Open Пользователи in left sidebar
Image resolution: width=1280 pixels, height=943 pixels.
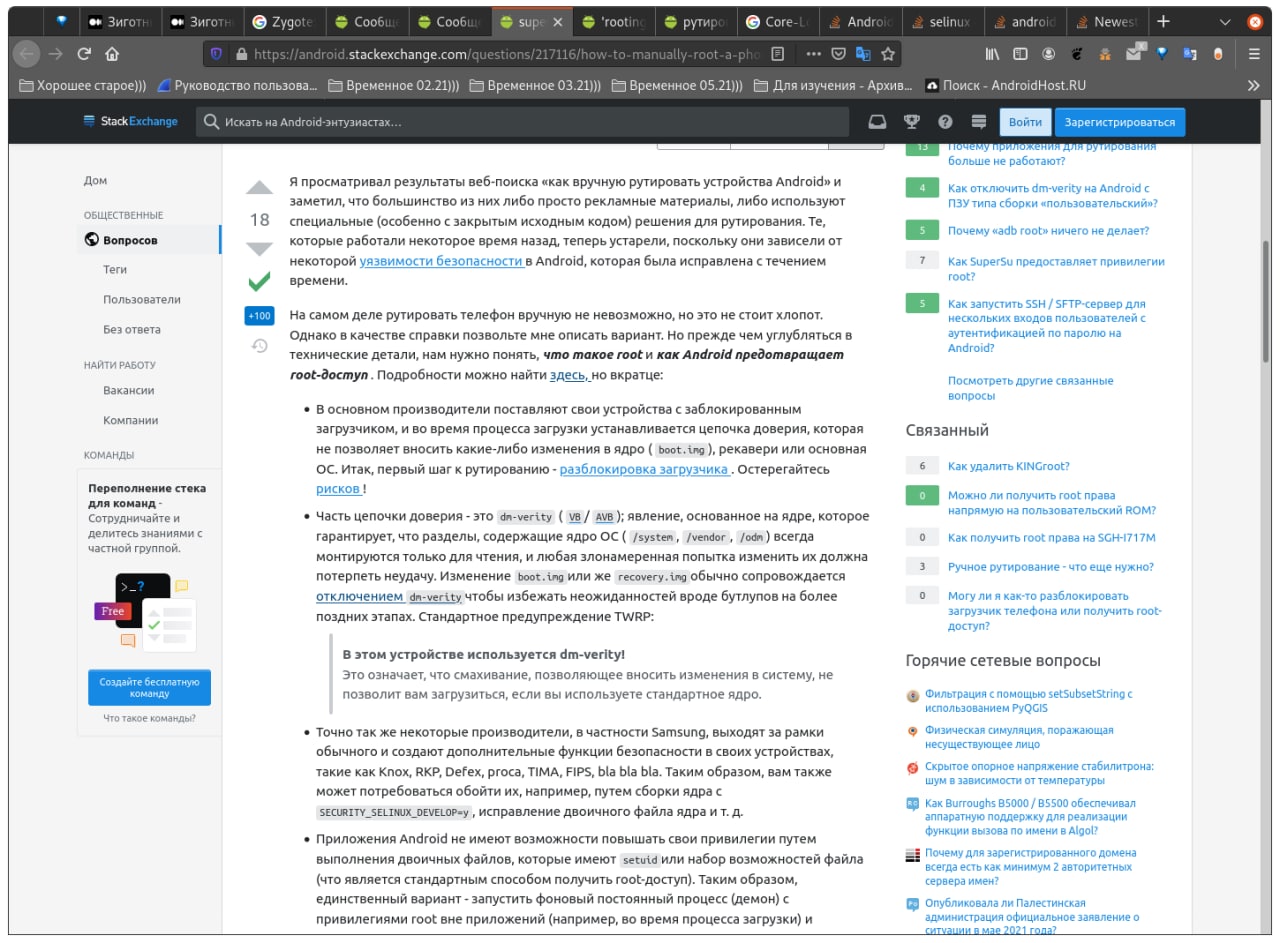coord(142,300)
